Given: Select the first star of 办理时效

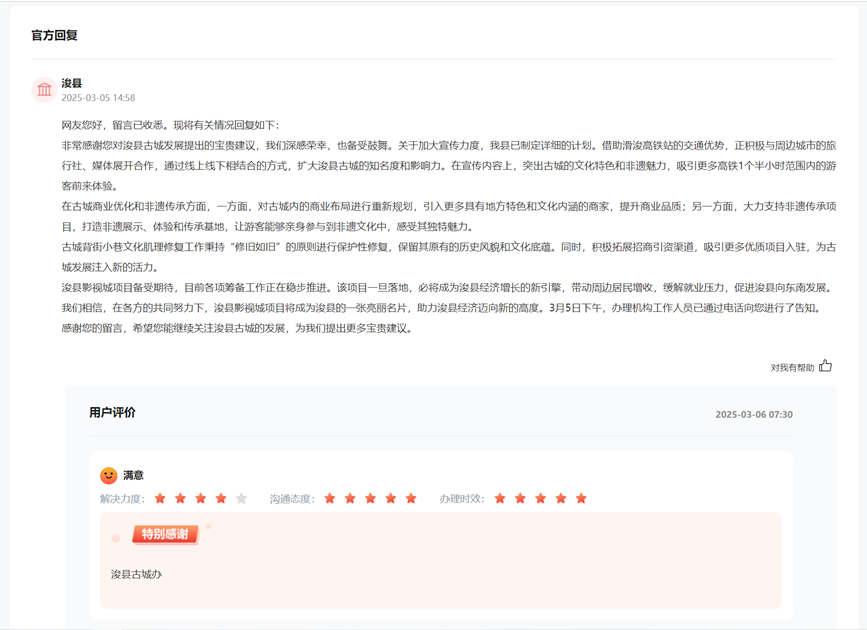Looking at the screenshot, I should (x=500, y=498).
